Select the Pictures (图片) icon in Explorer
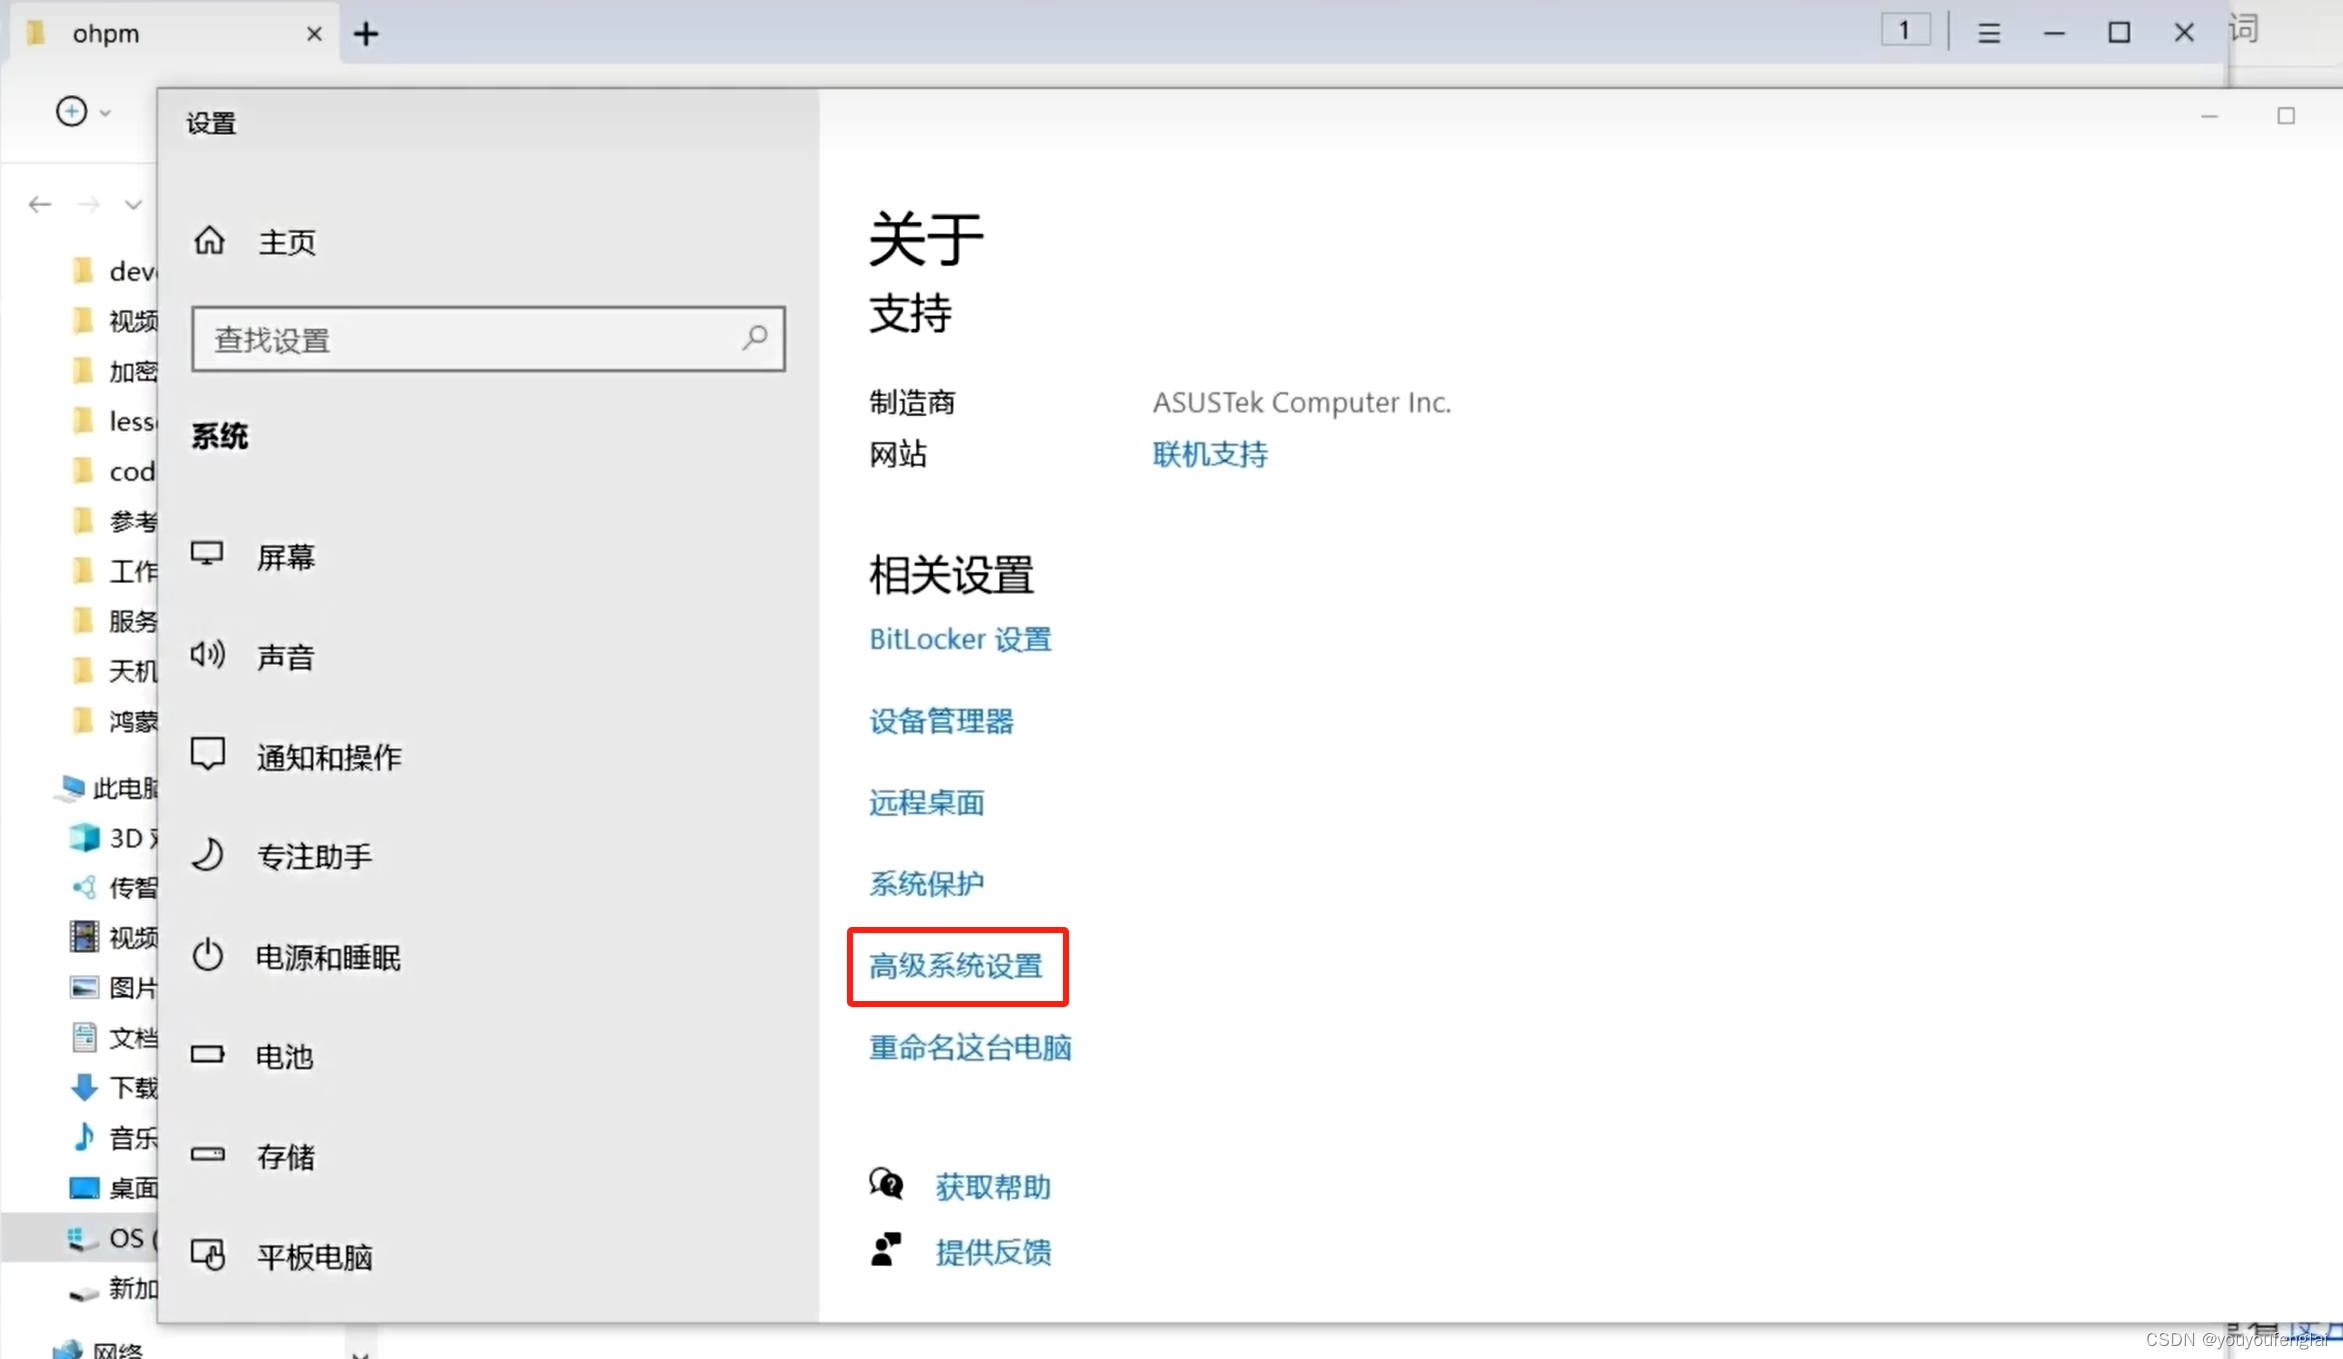The width and height of the screenshot is (2343, 1359). (x=84, y=987)
